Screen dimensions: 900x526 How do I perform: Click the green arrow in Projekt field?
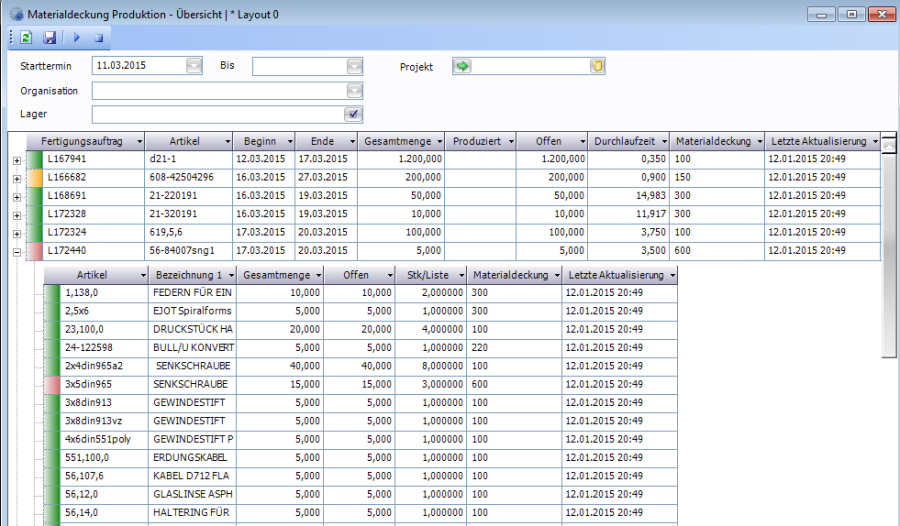(462, 67)
